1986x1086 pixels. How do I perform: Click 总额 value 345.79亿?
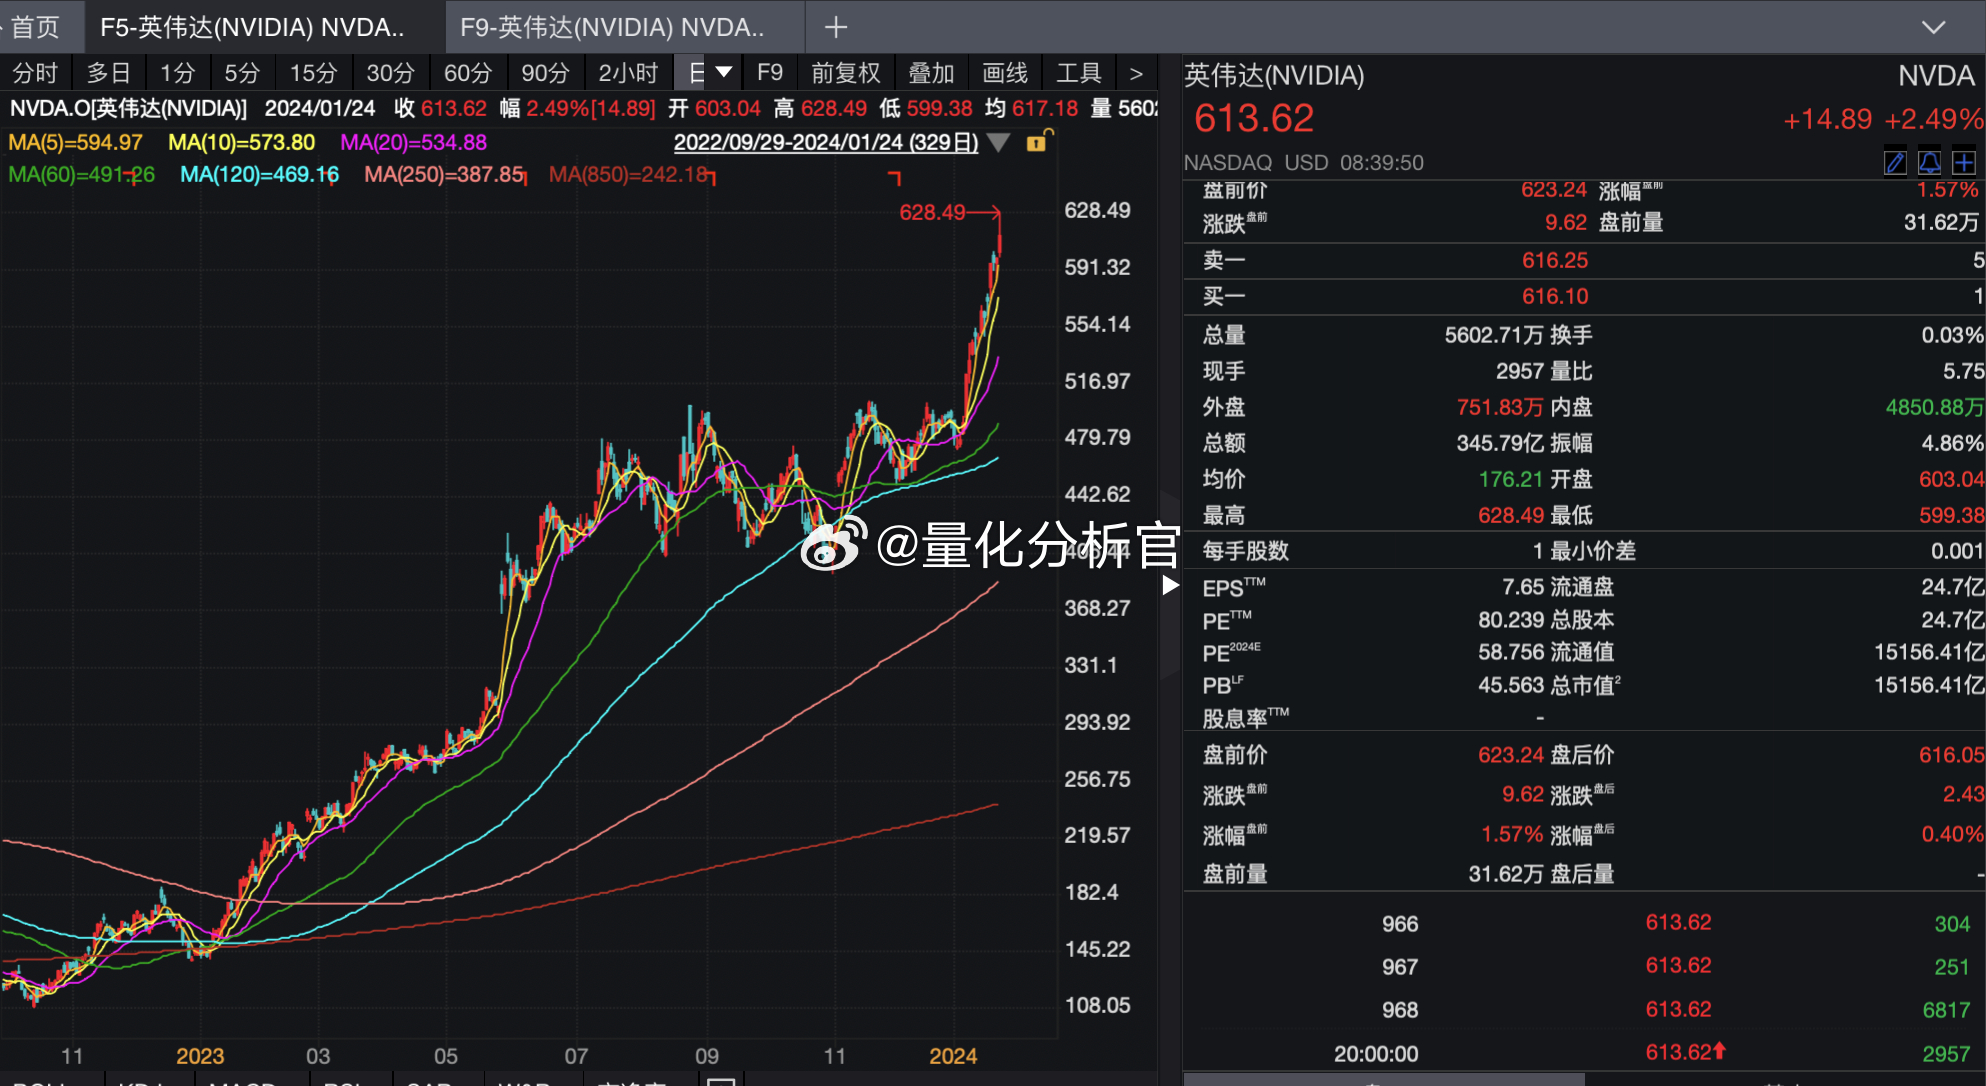click(1500, 443)
